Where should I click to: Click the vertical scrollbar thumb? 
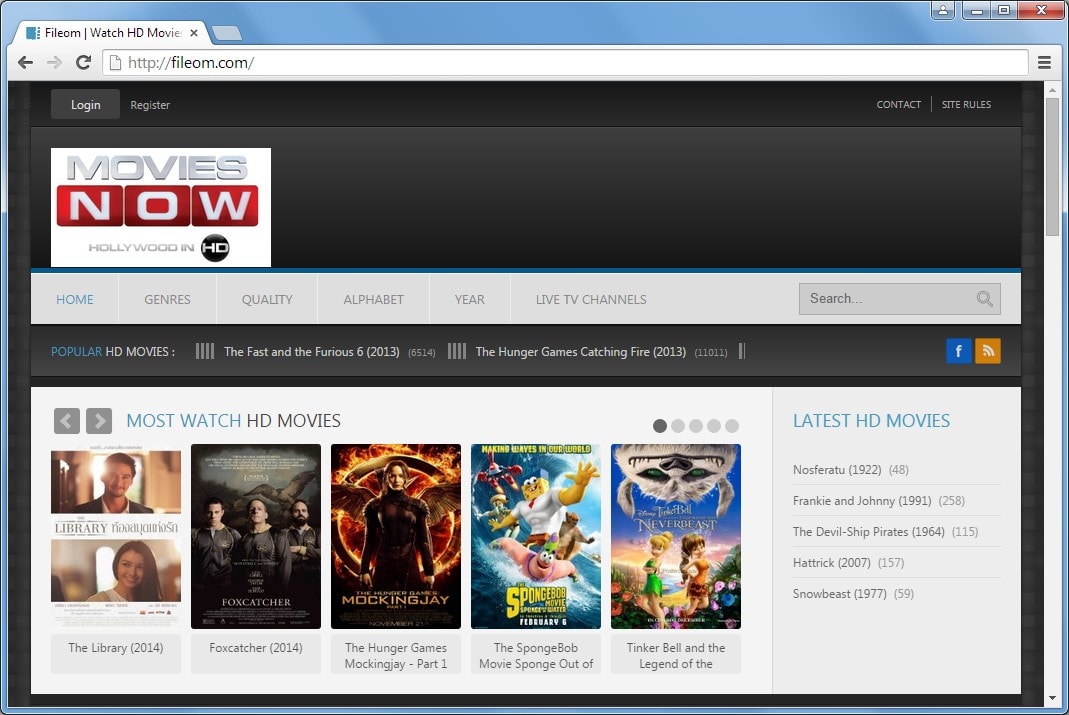click(1052, 167)
